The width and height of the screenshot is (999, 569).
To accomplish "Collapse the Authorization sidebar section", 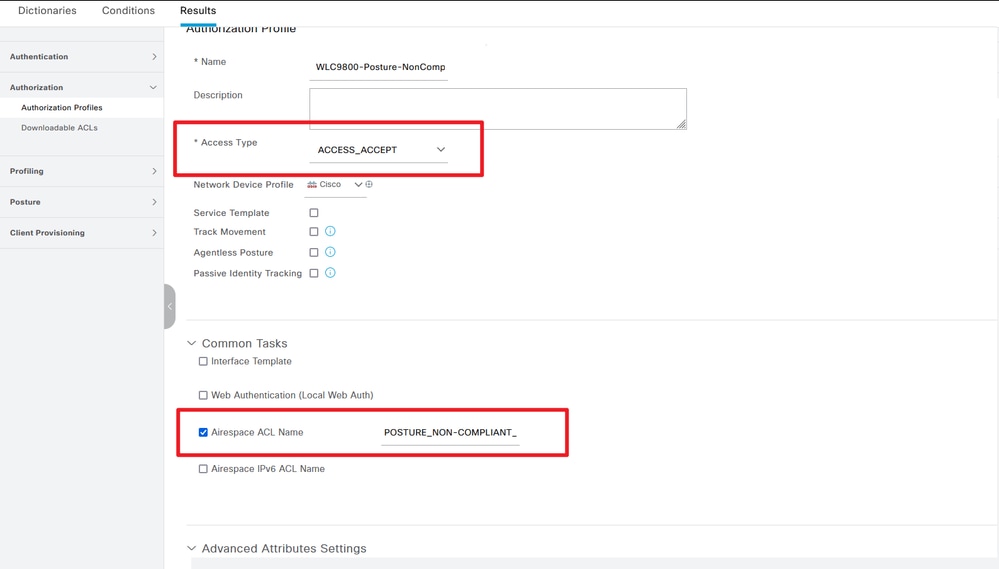I will pos(153,87).
